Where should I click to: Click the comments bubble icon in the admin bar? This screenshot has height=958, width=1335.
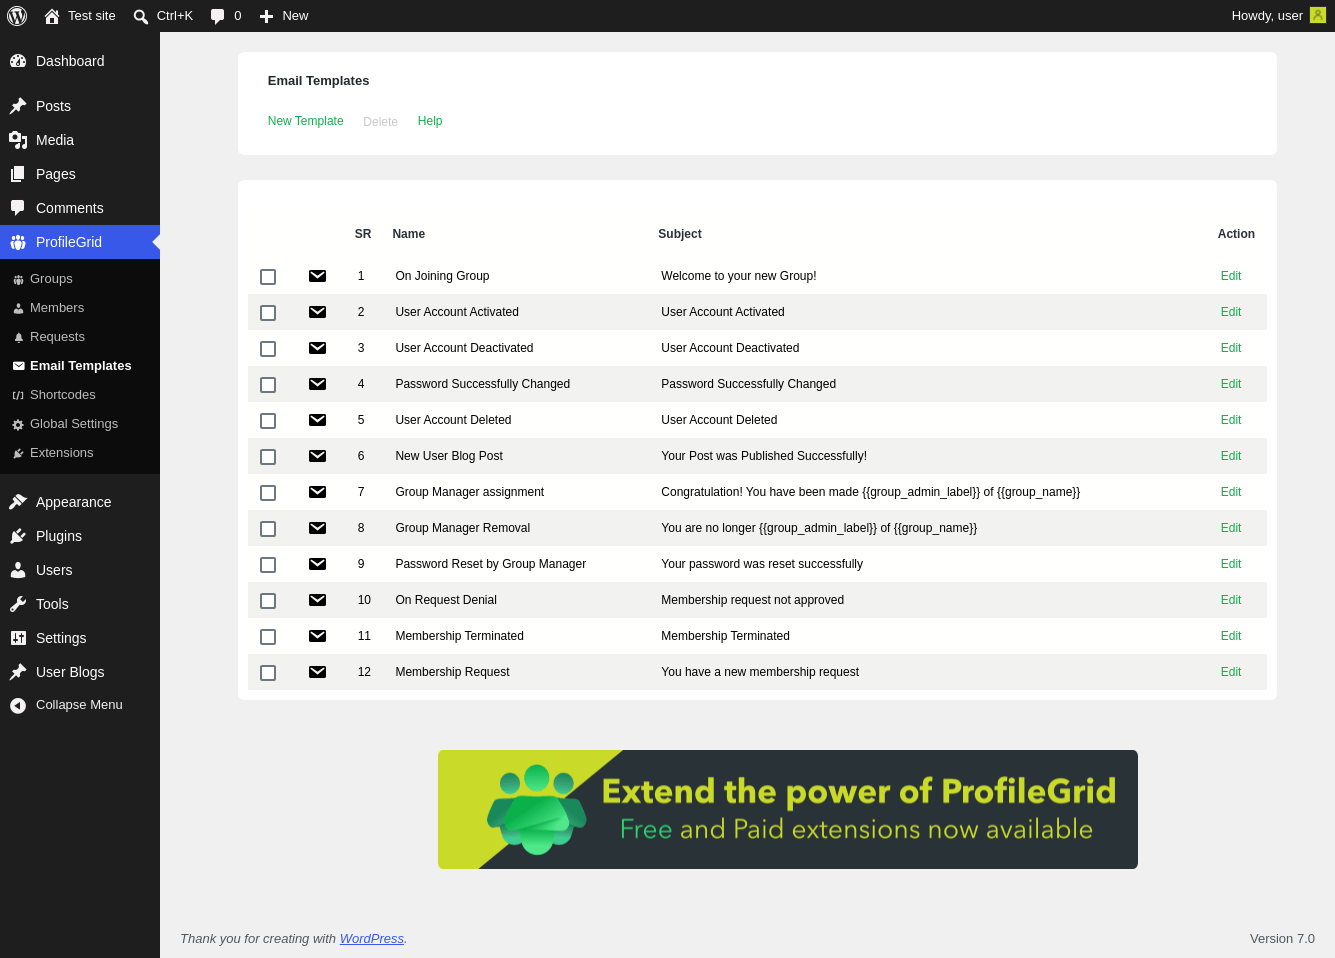(x=217, y=16)
